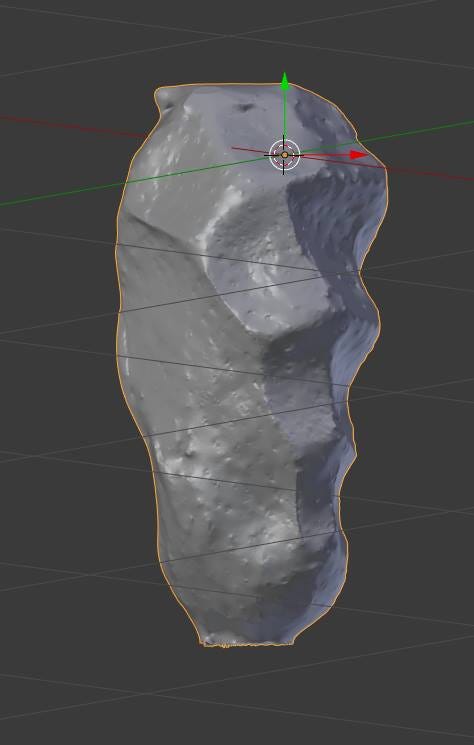Click the red gizmo arrow shaft

pyautogui.click(x=326, y=155)
